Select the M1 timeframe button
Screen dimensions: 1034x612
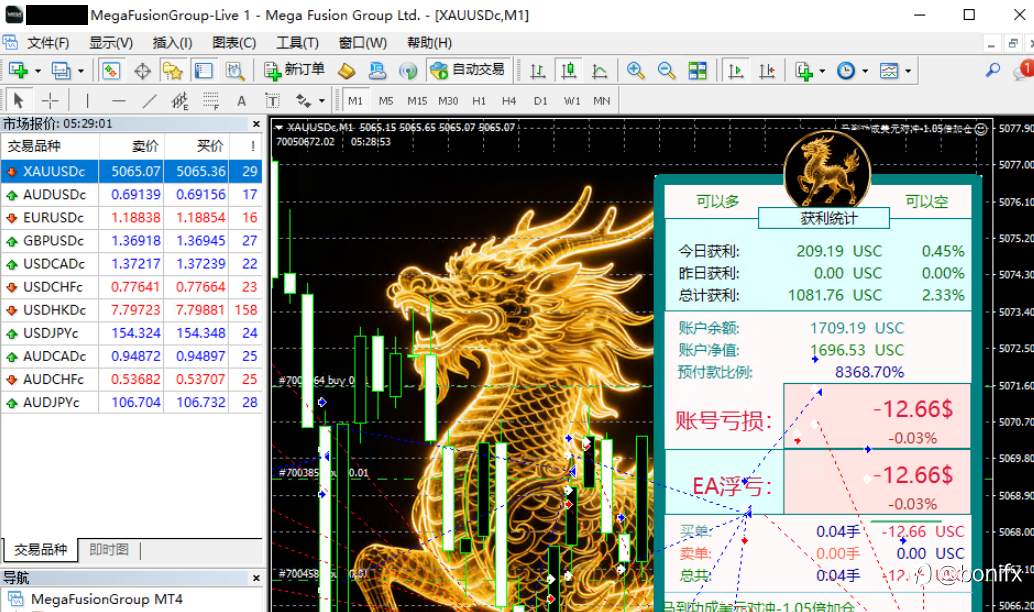click(355, 100)
